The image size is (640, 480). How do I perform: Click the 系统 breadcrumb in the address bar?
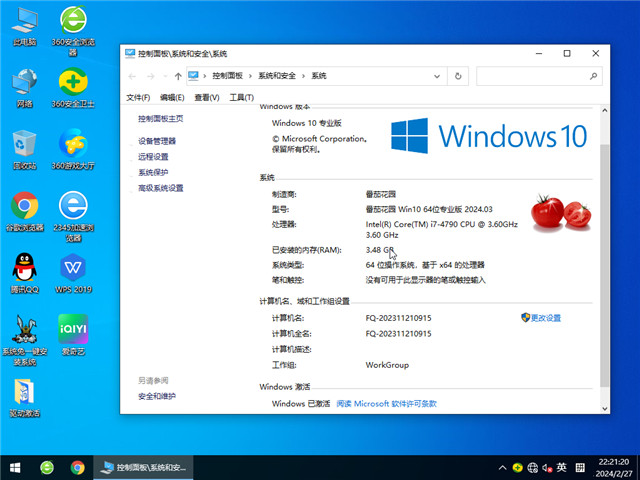(319, 76)
